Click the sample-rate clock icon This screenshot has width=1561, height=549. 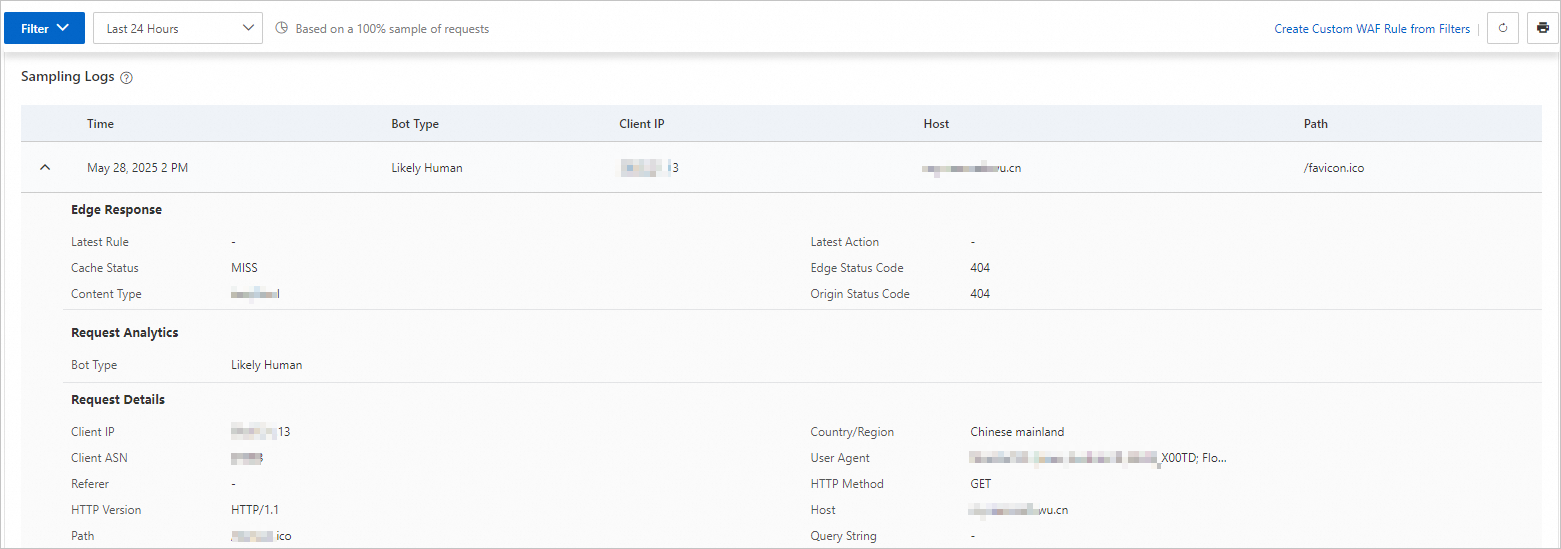tap(281, 29)
